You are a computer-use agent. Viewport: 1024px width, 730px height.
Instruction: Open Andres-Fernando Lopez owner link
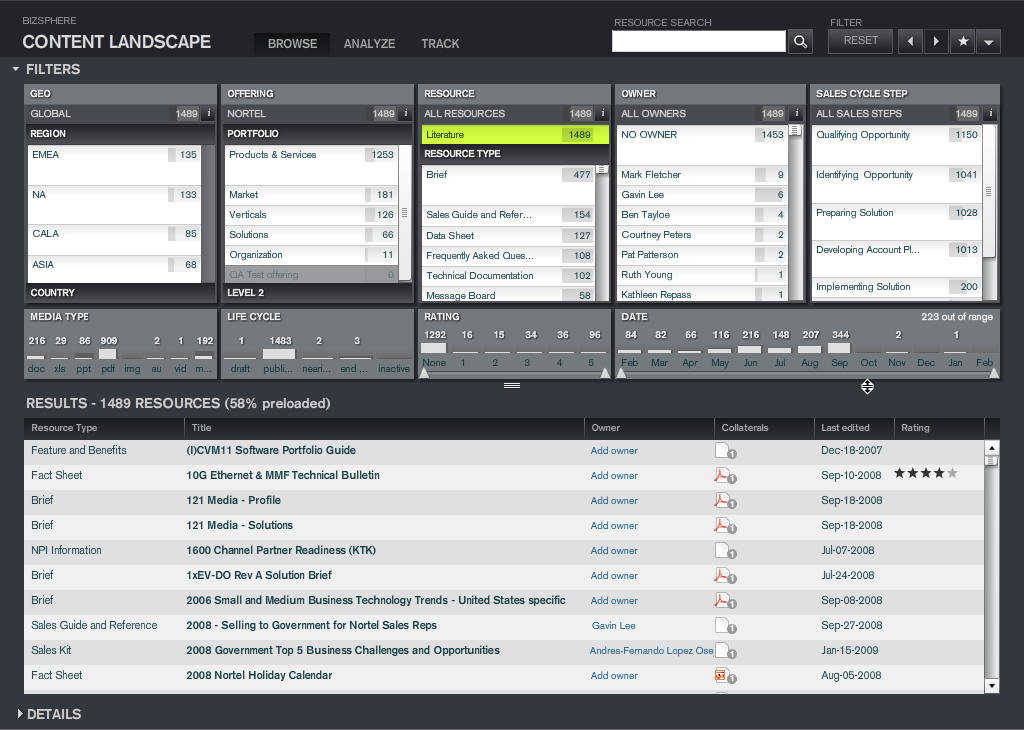pos(651,650)
